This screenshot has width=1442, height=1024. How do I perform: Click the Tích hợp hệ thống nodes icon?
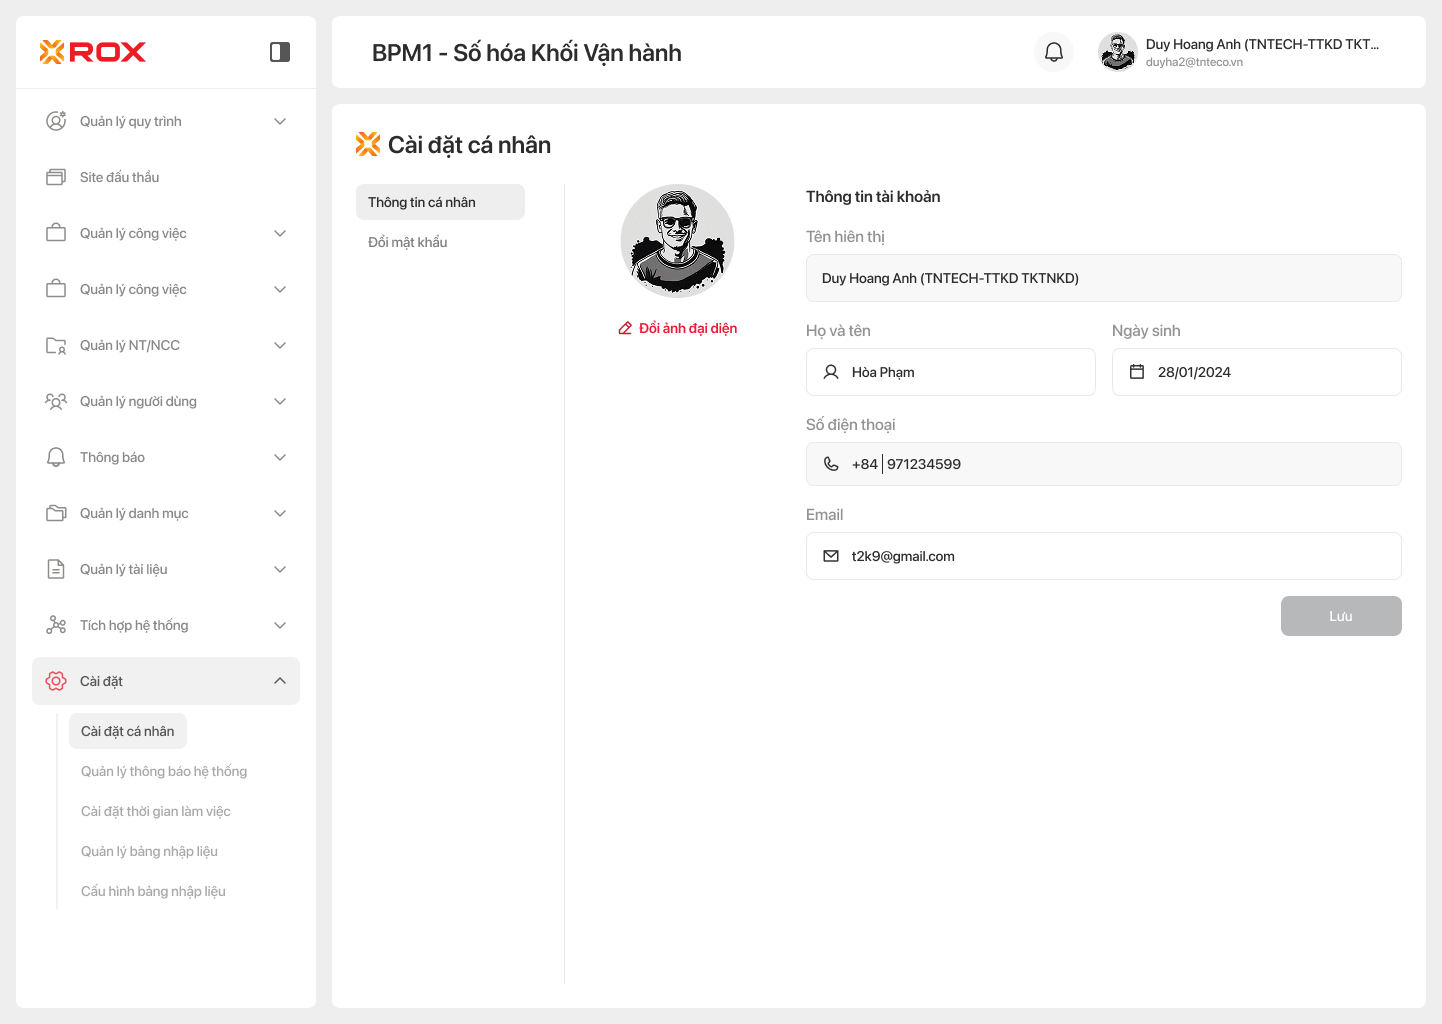coord(56,625)
